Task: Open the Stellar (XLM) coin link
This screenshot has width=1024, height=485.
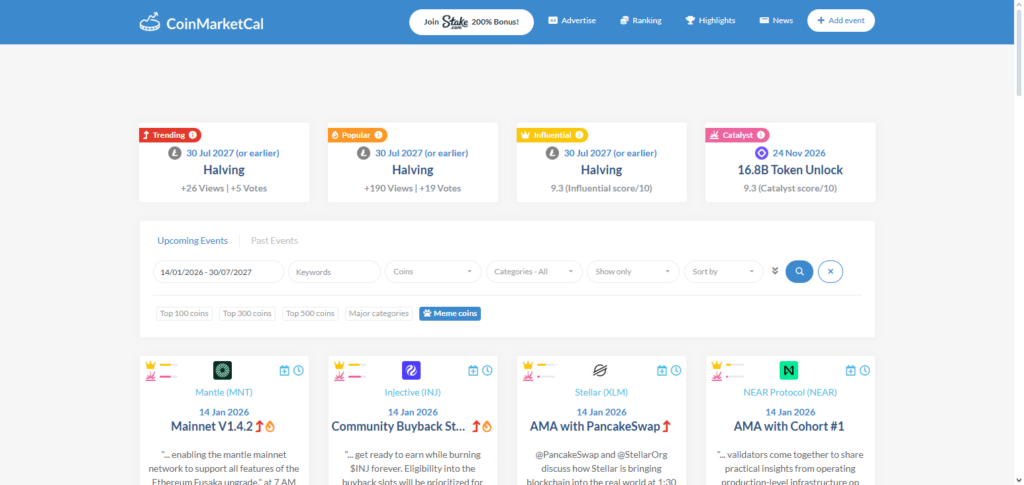Action: point(601,392)
